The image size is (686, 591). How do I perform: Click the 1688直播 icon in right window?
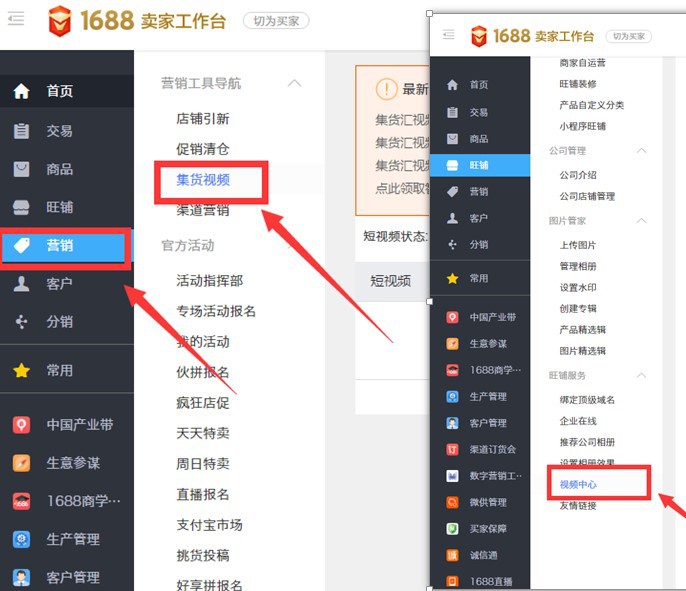(452, 581)
